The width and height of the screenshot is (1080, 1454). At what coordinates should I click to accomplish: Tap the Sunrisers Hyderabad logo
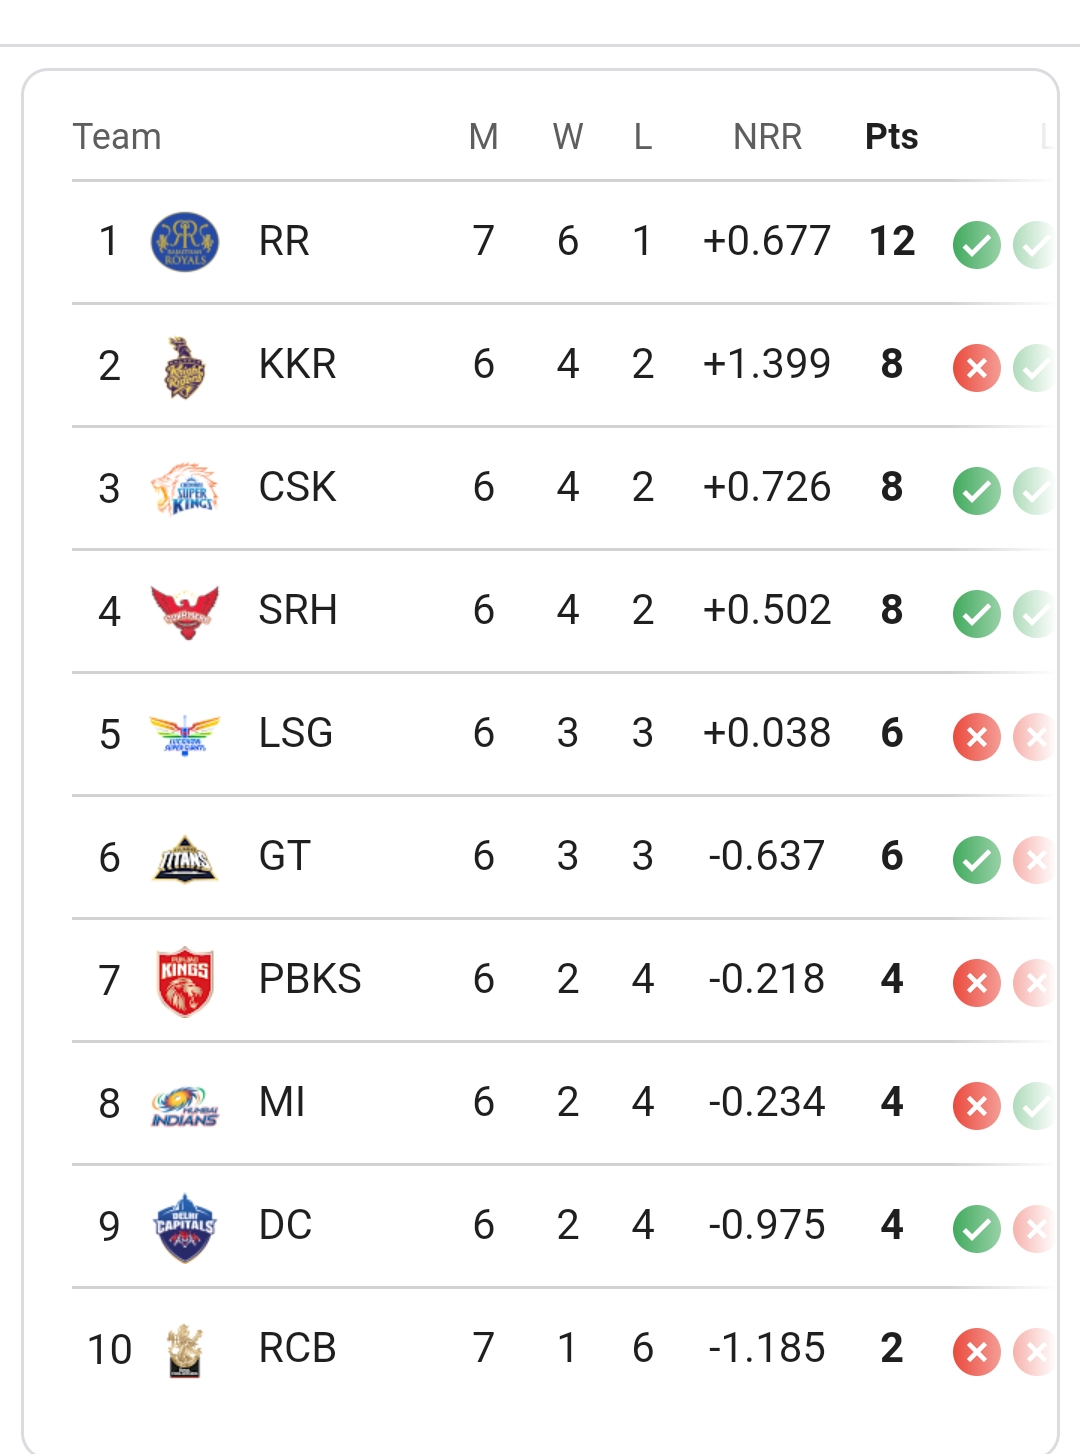coord(184,611)
